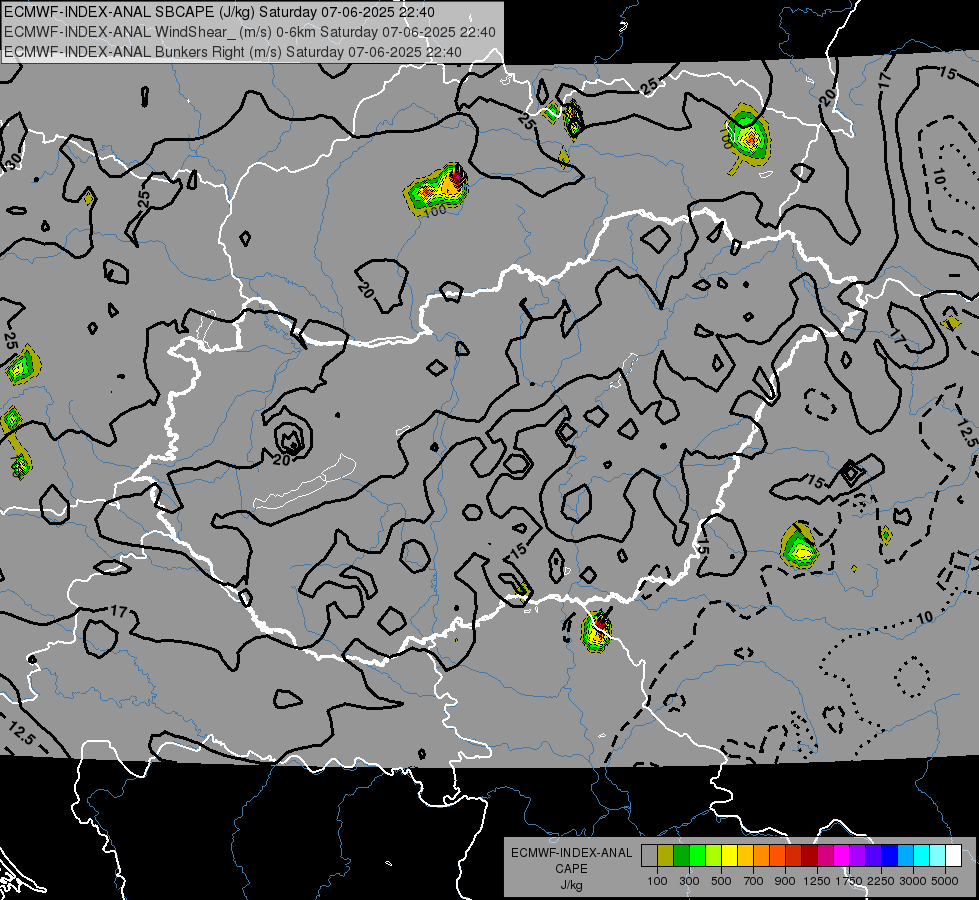979x900 pixels.
Task: Click the cyan legend swatch
Action: [921, 856]
